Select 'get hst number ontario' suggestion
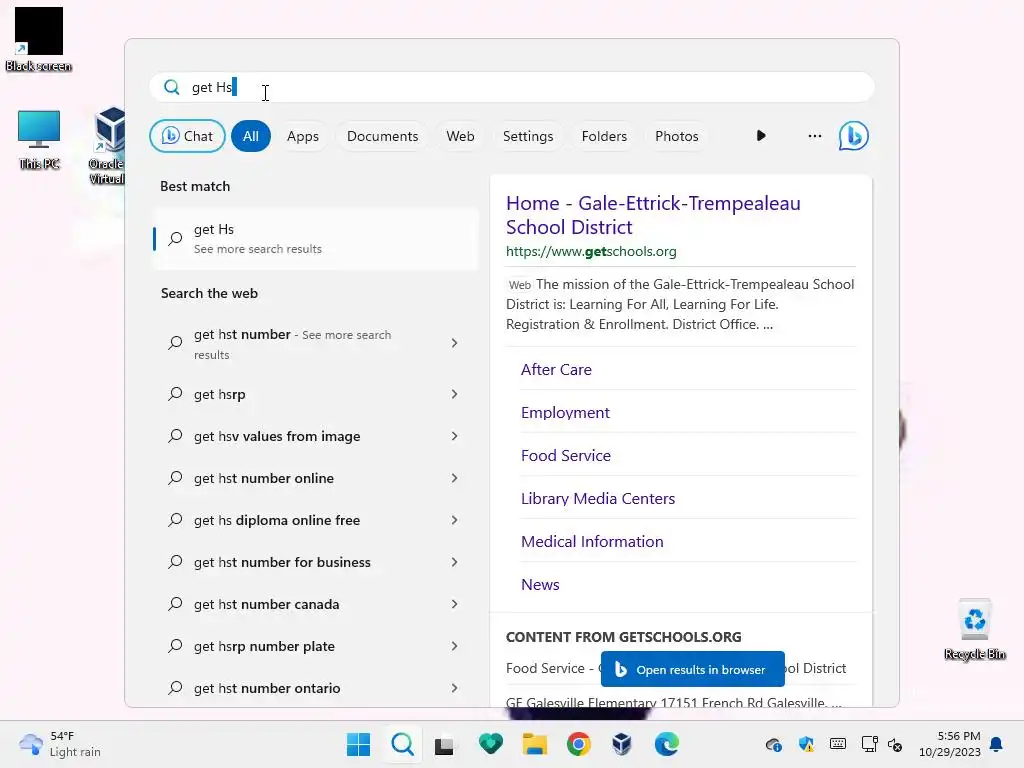Screen dimensions: 1024x768 [316, 688]
